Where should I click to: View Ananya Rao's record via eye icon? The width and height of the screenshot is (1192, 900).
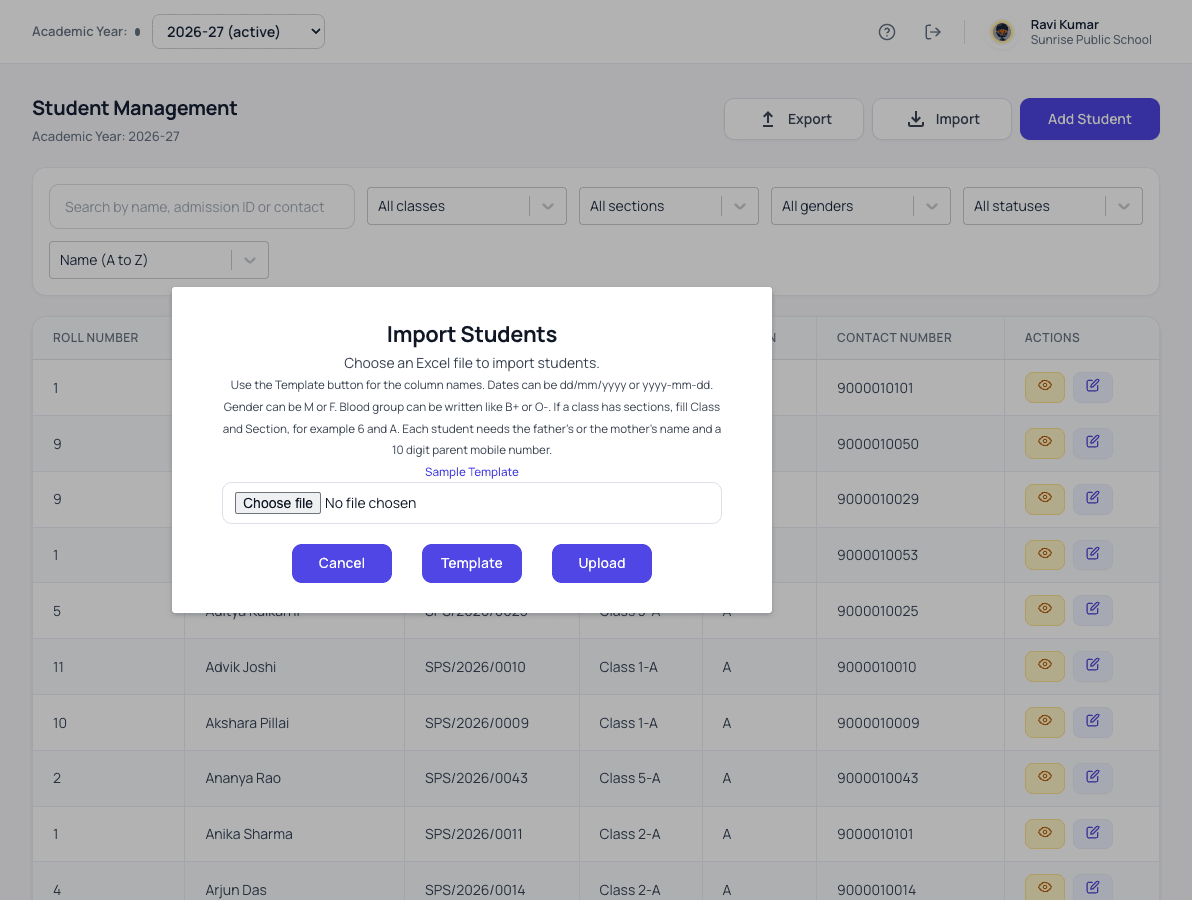(x=1045, y=778)
